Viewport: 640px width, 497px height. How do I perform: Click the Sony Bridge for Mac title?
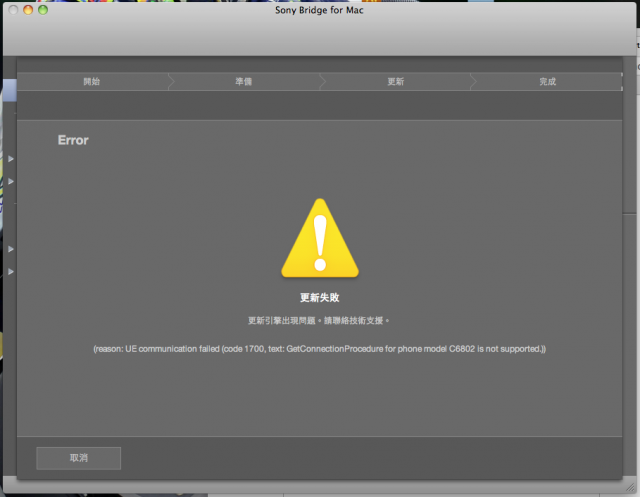point(319,10)
